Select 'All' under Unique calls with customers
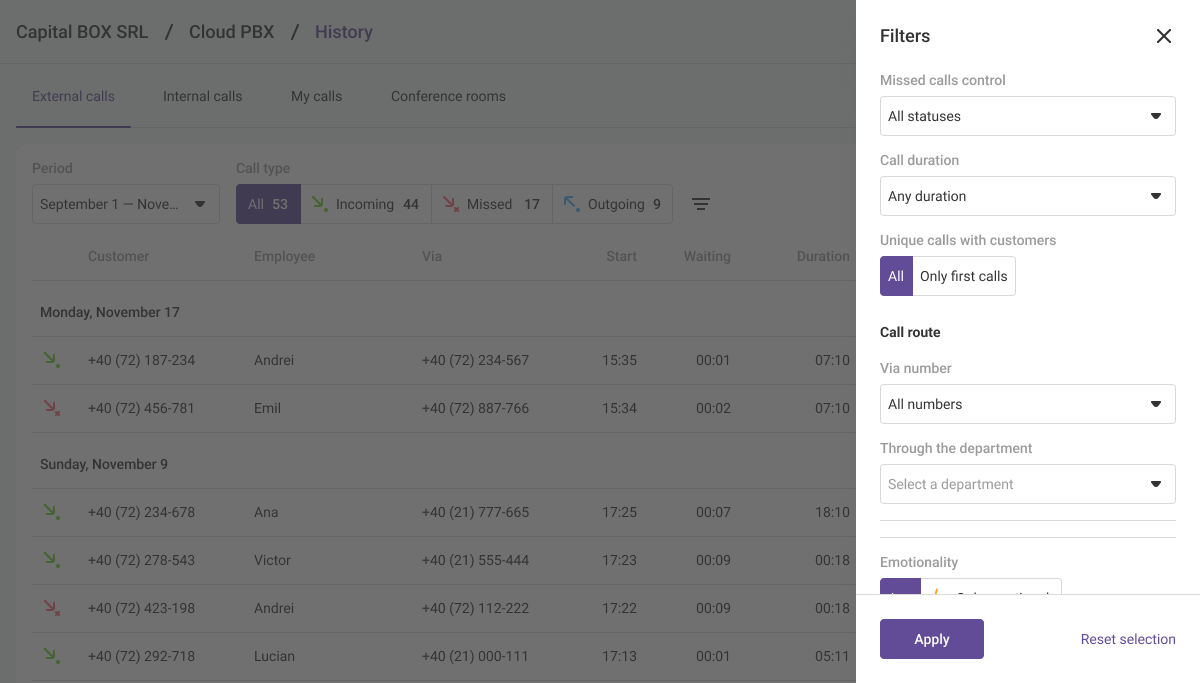Viewport: 1200px width, 683px height. tap(896, 276)
